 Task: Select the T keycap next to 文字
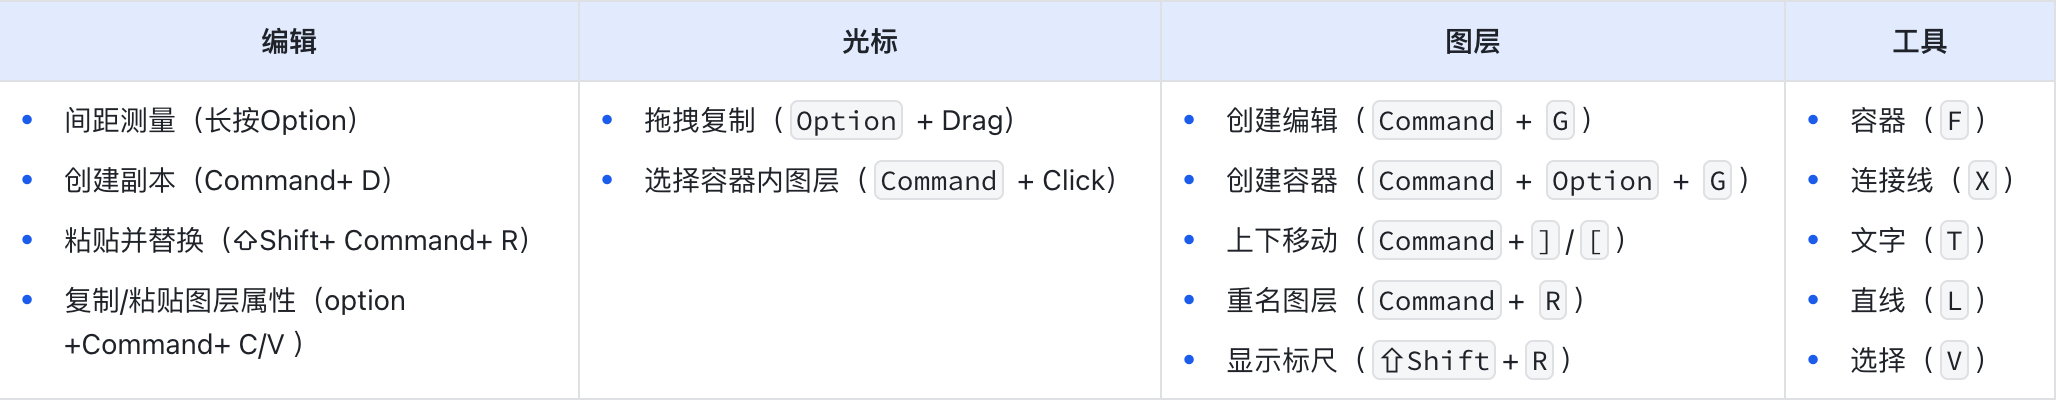(1953, 241)
